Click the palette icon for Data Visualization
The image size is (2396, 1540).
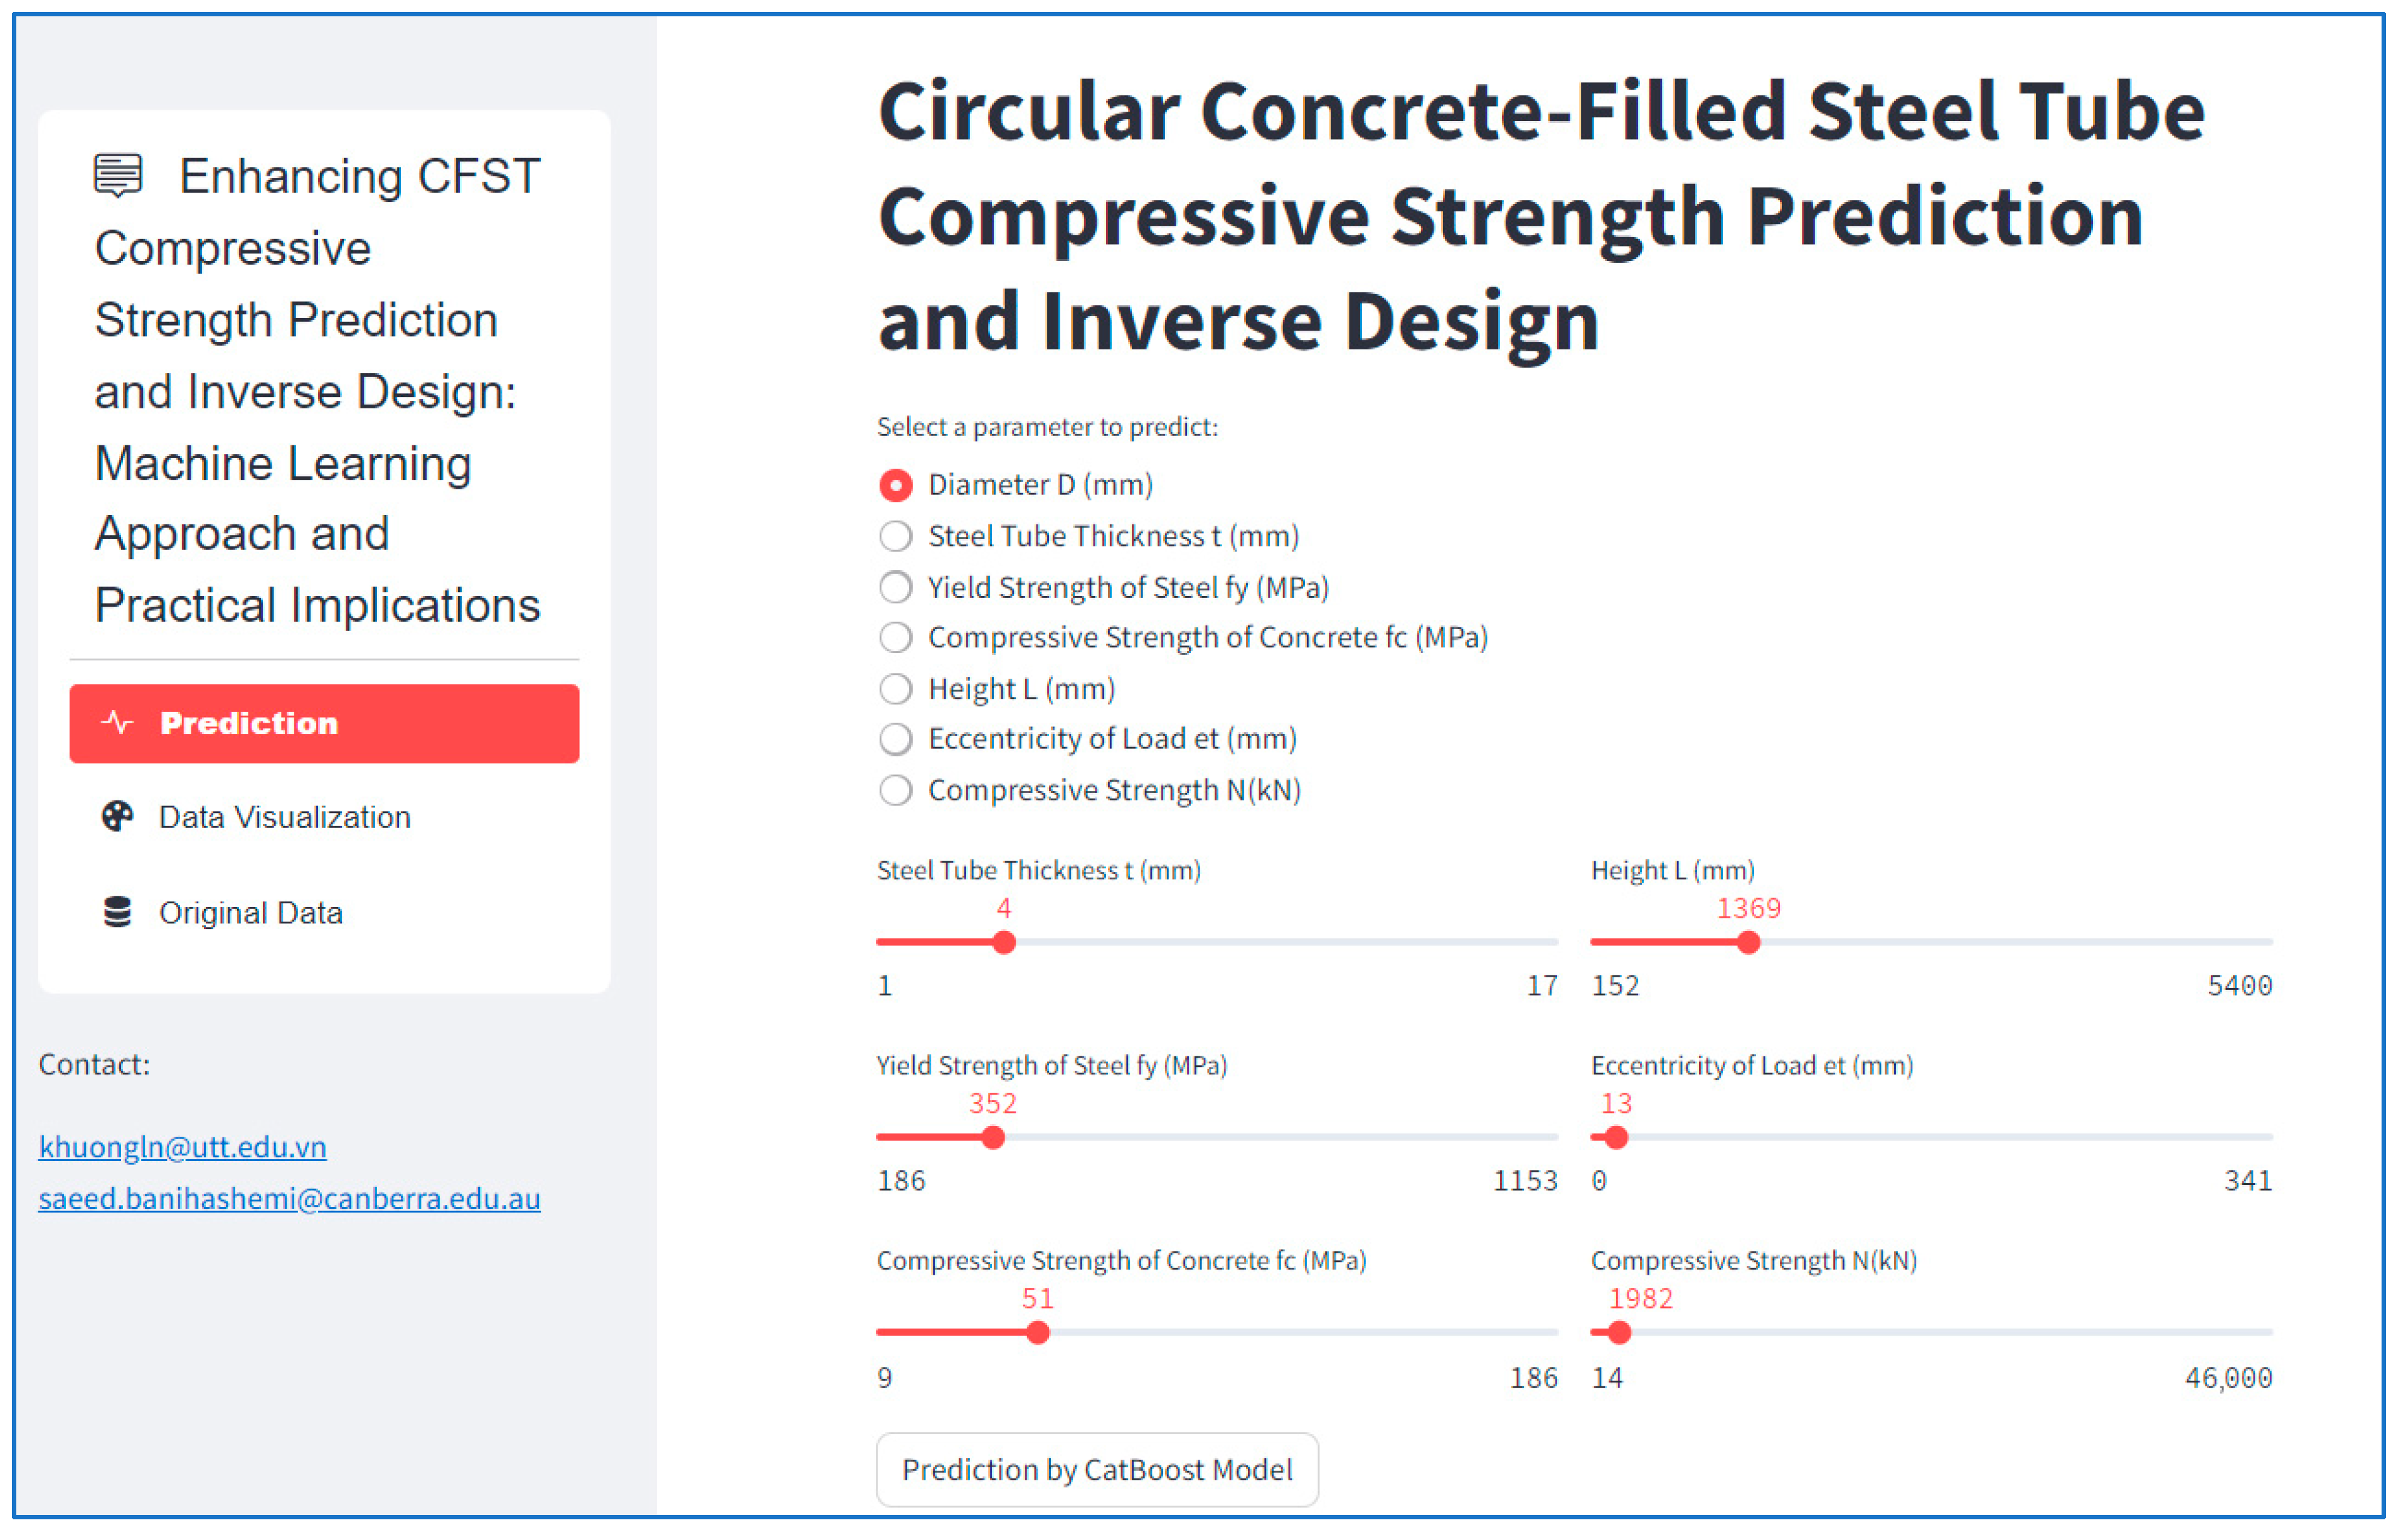(x=117, y=817)
